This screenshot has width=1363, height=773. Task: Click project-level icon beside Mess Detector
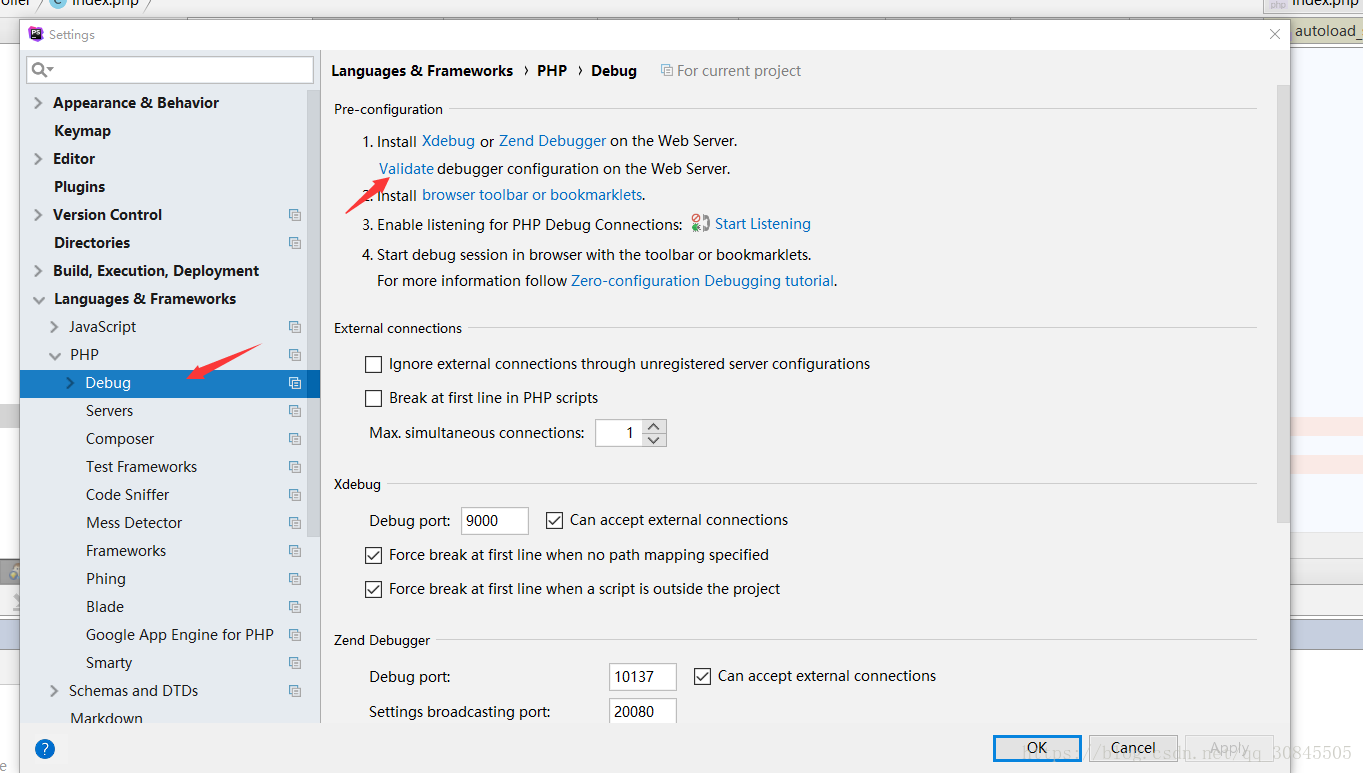(295, 523)
